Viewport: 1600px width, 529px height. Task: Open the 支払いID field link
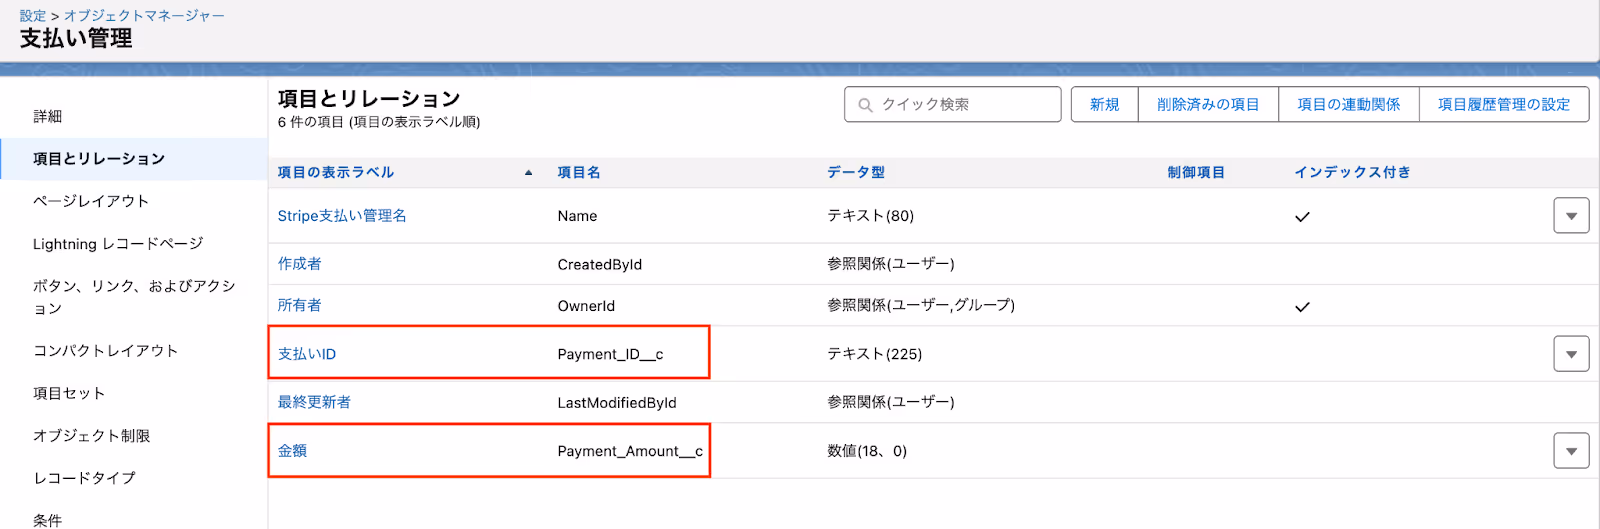click(x=307, y=354)
